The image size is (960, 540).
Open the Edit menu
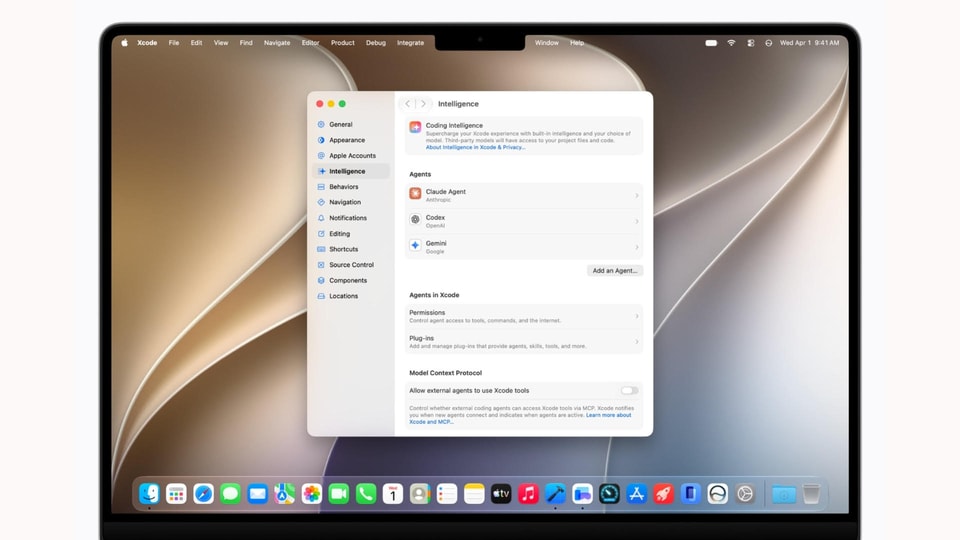point(196,43)
